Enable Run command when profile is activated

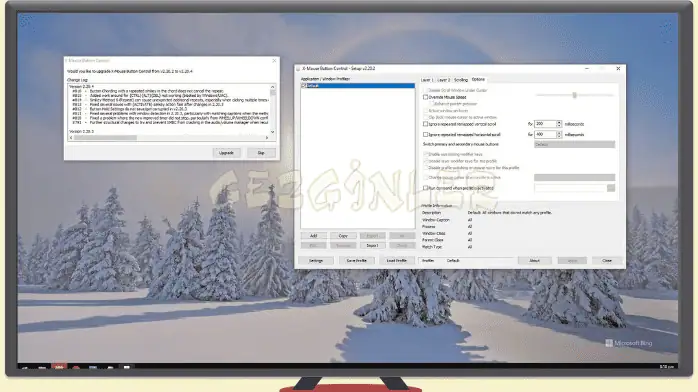pyautogui.click(x=425, y=188)
